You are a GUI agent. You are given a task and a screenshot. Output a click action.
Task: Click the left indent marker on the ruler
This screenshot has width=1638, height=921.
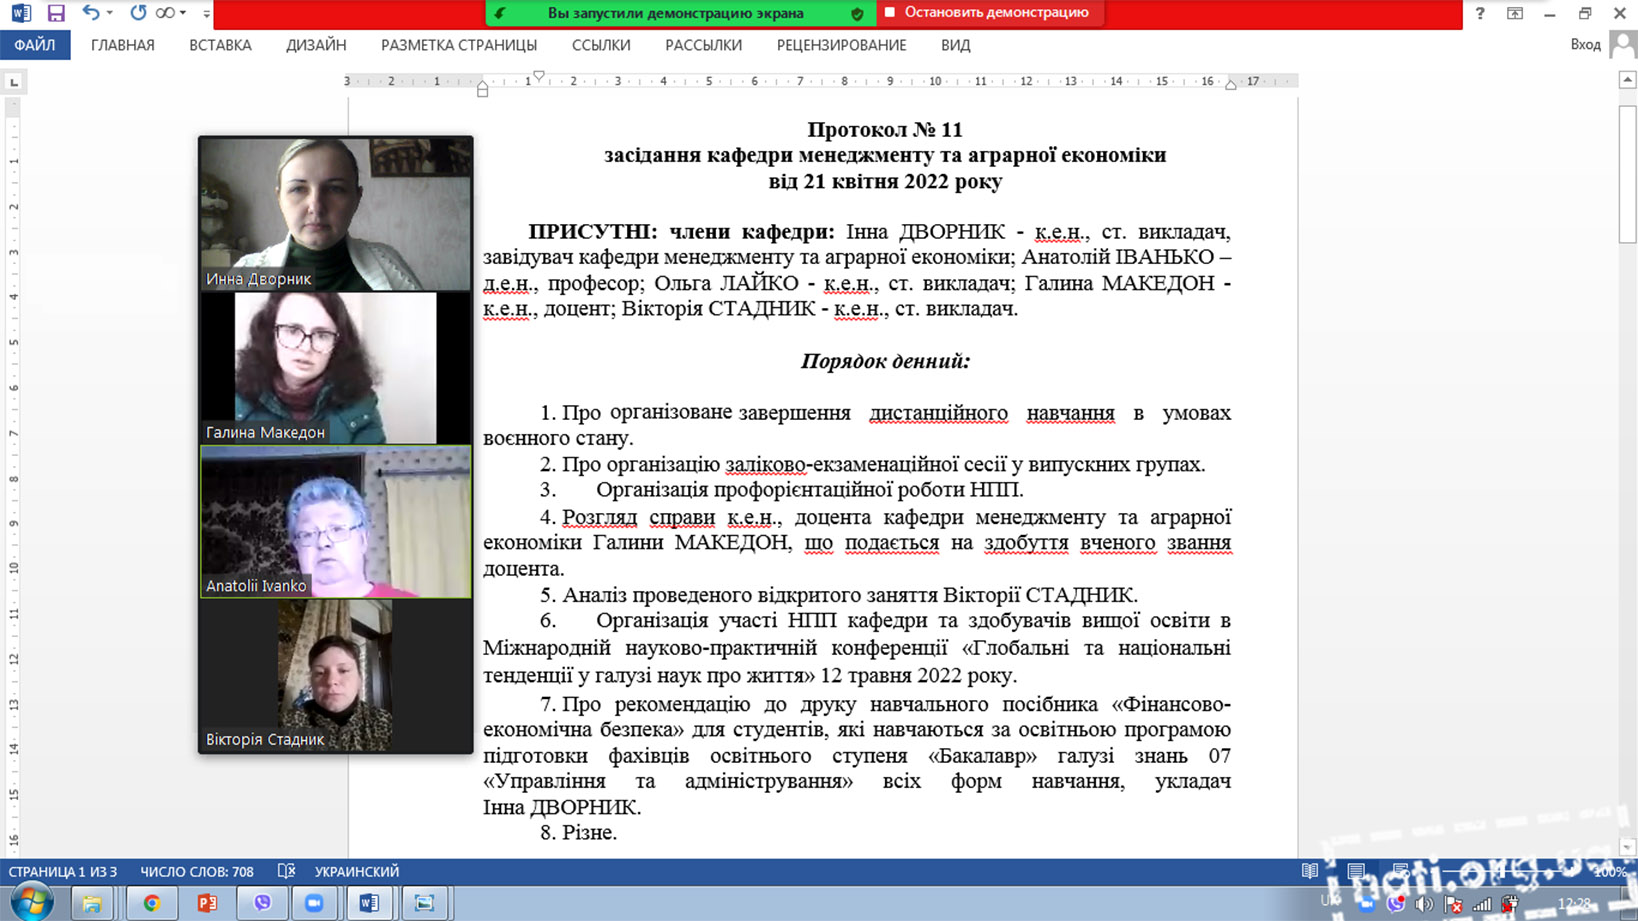483,89
